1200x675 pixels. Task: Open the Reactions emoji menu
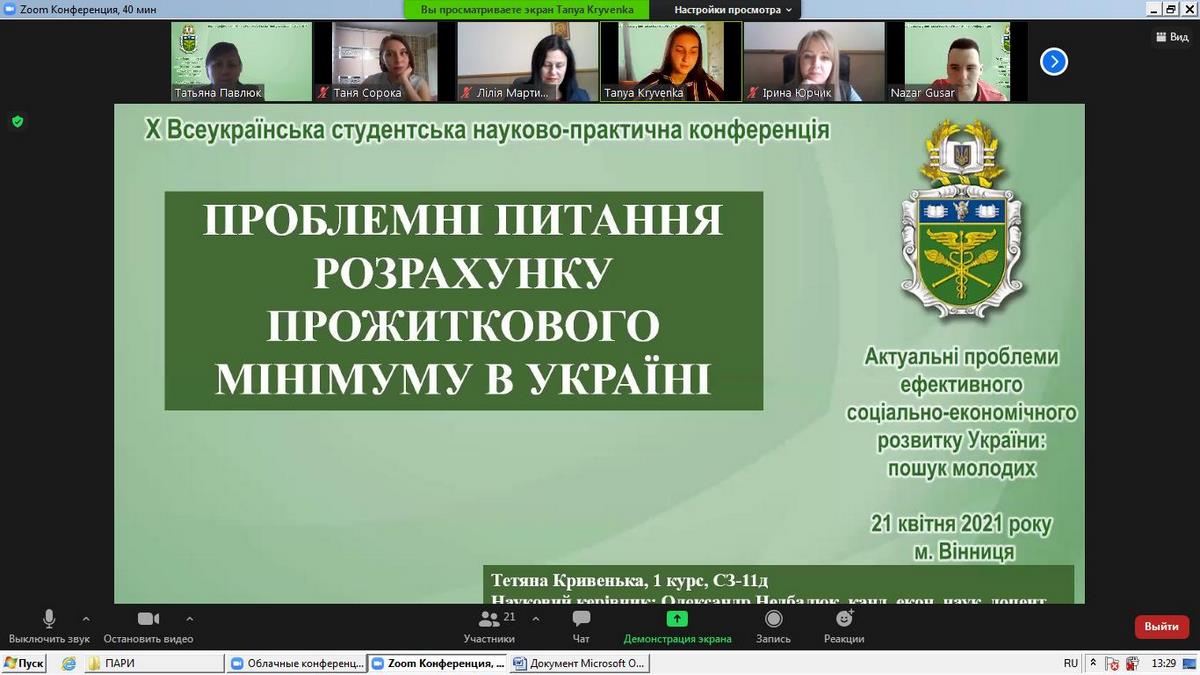844,619
